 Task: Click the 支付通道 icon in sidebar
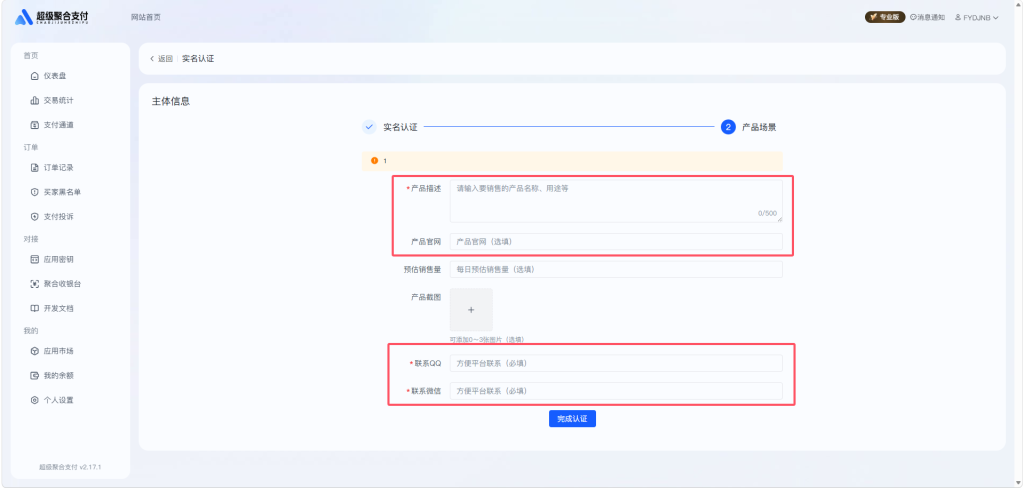tap(35, 125)
